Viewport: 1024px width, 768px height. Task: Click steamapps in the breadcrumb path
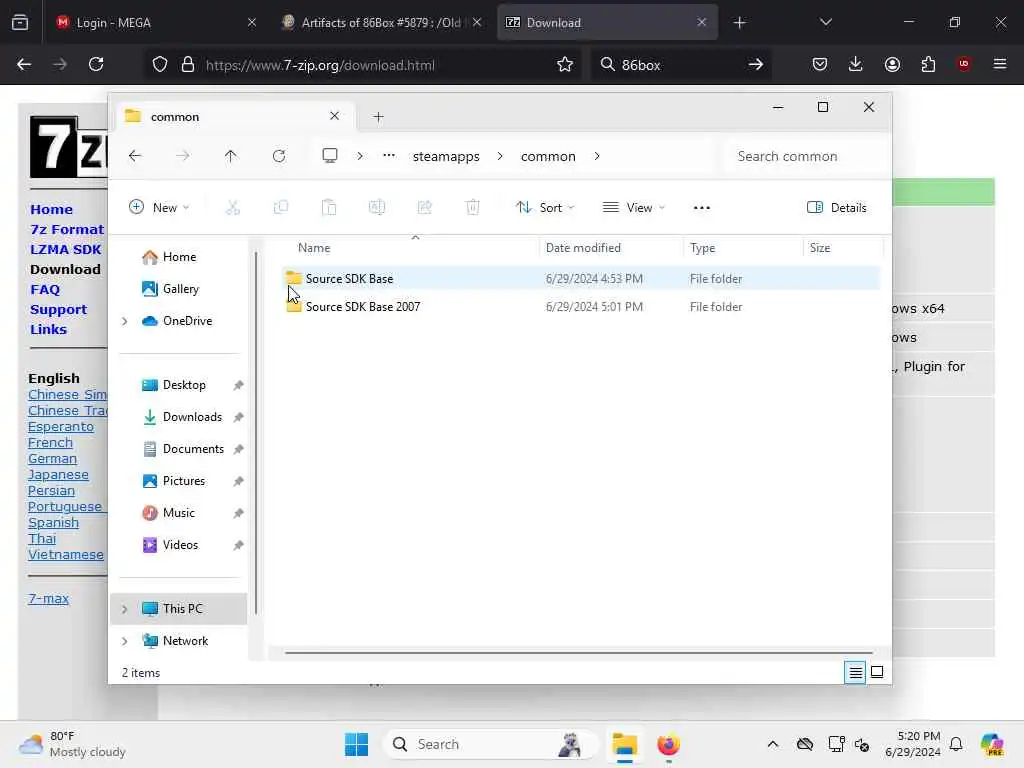(x=446, y=156)
